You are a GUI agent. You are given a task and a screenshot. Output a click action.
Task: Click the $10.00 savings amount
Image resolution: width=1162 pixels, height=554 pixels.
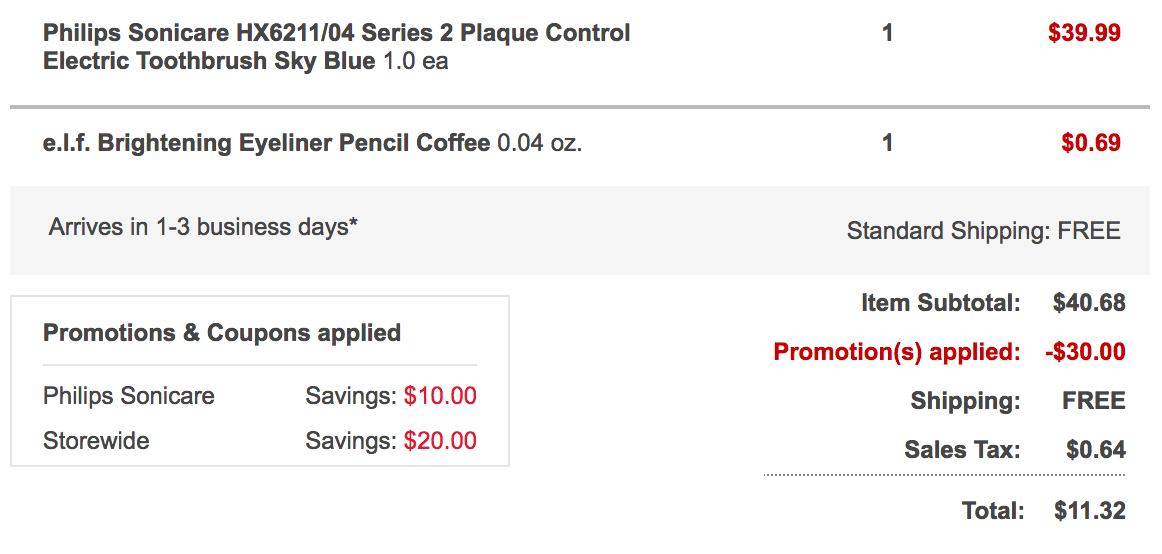[440, 396]
